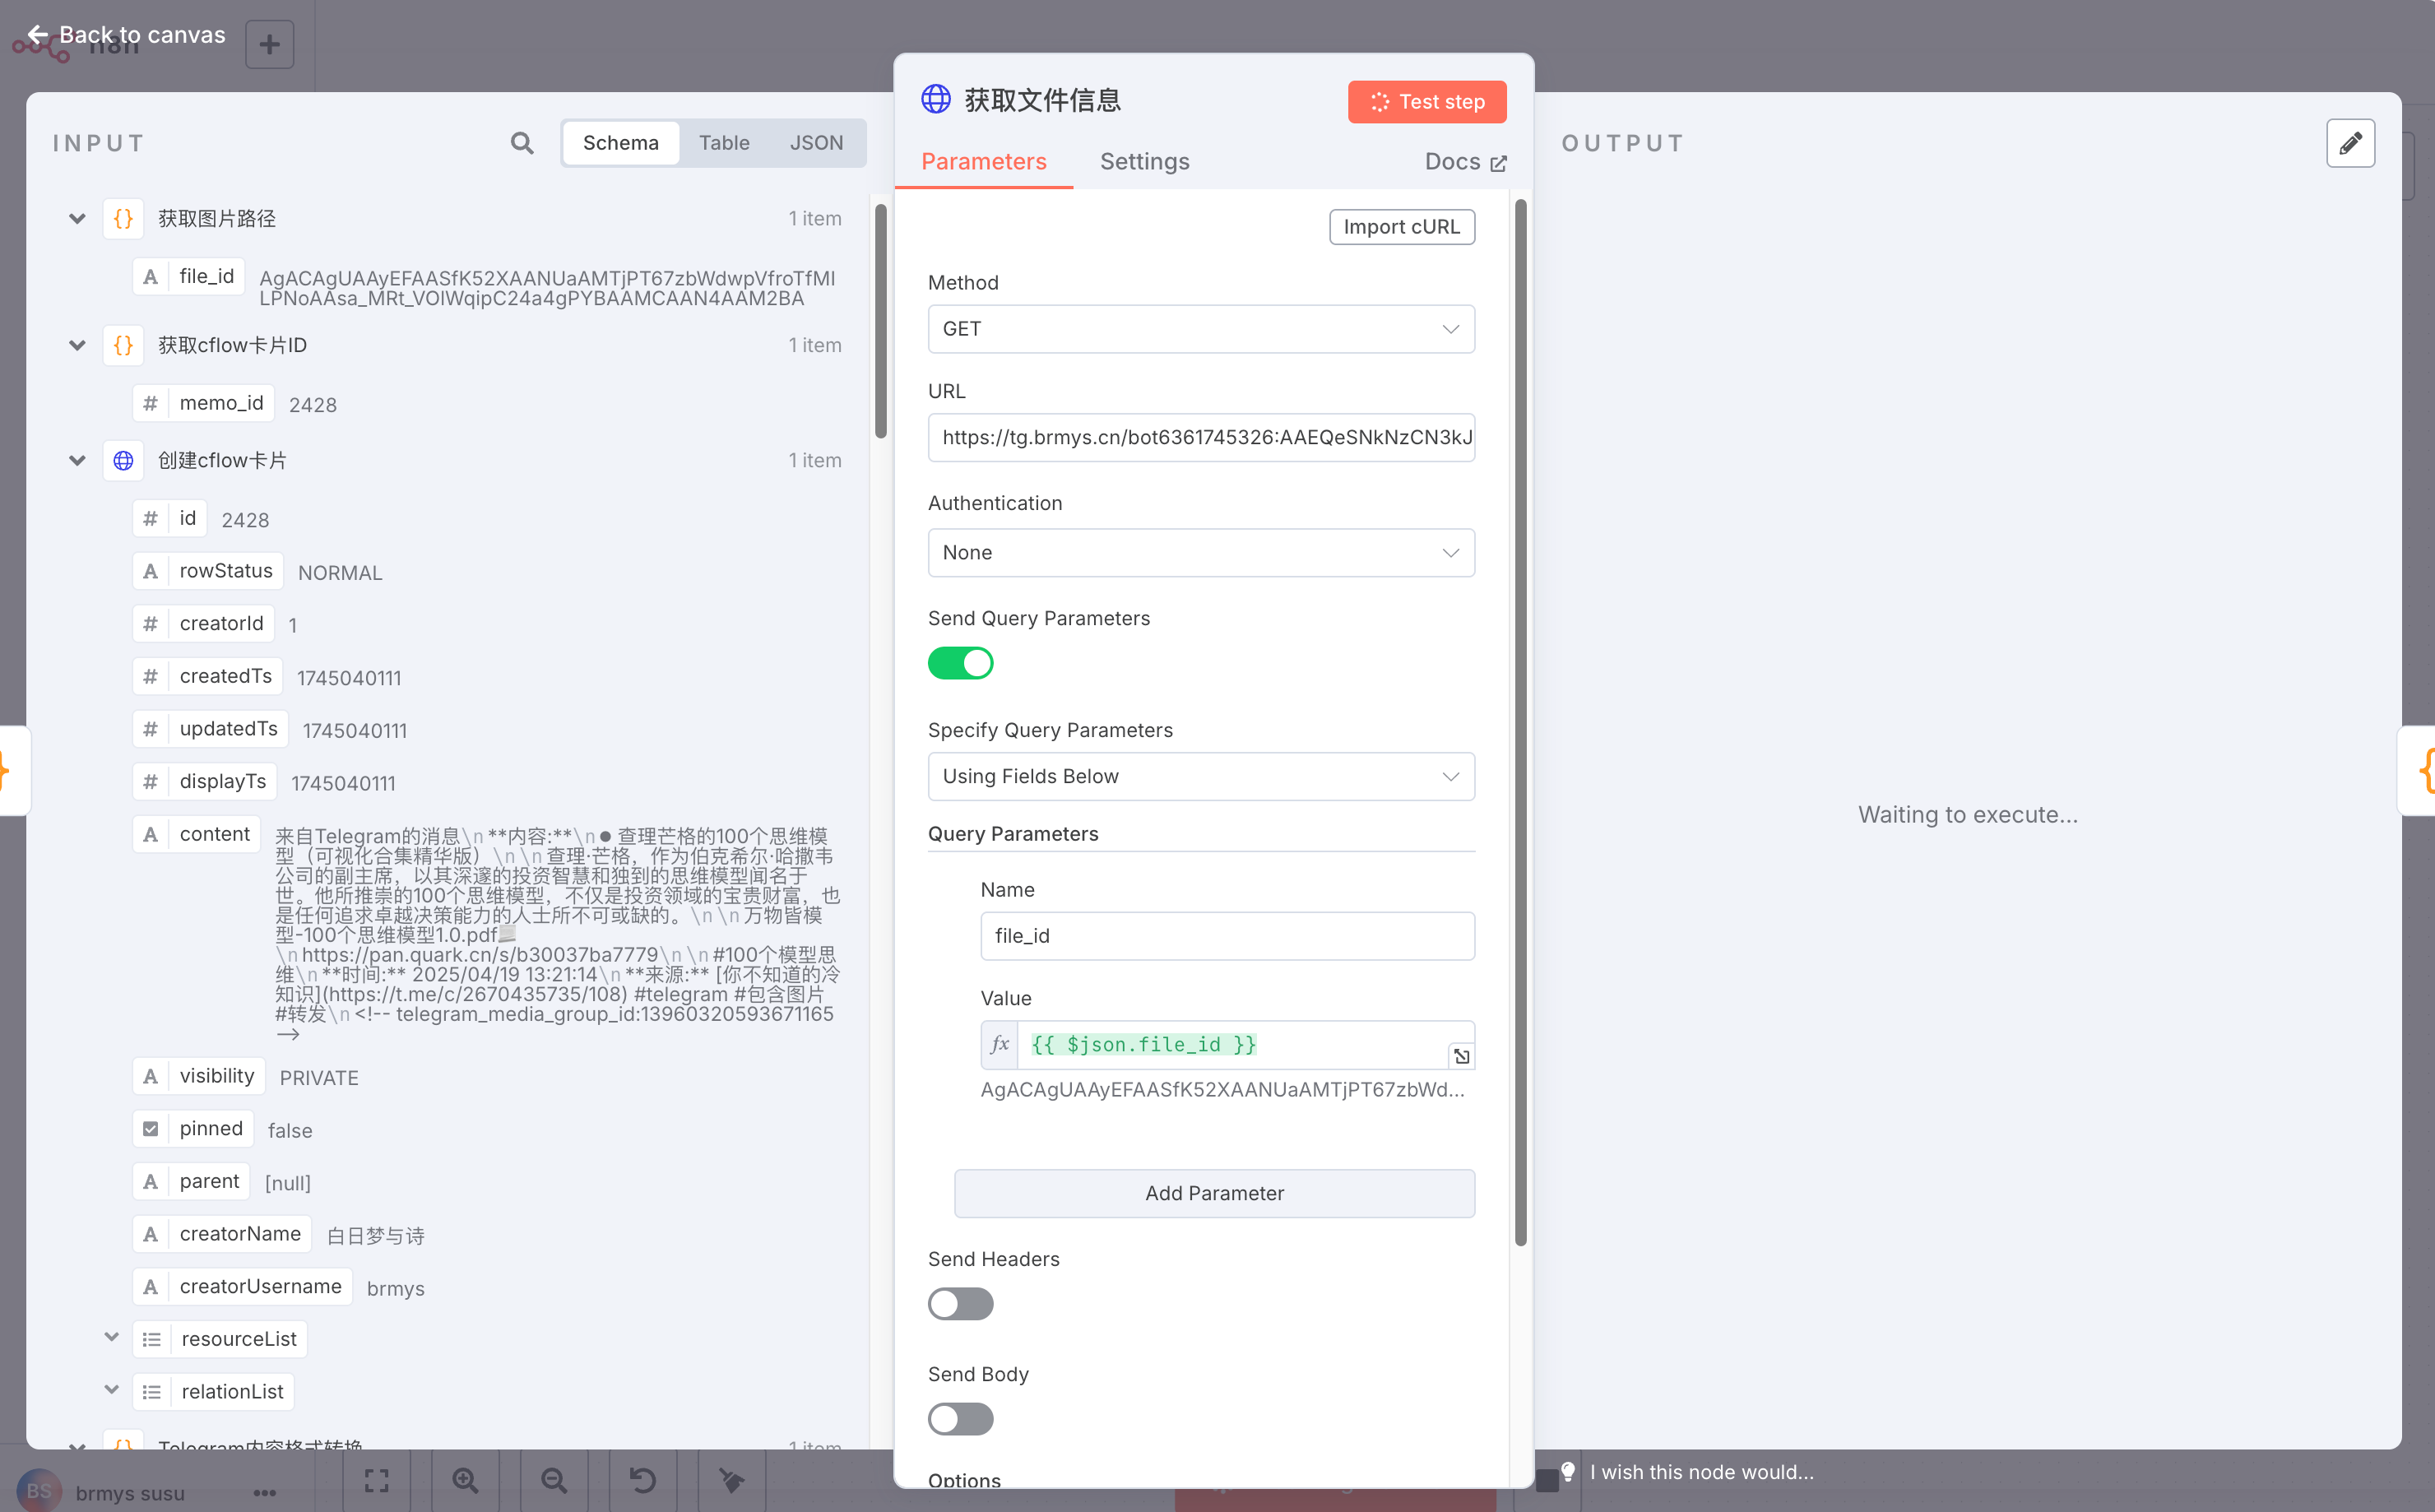
Task: Click the creatorName field label
Action: (240, 1234)
